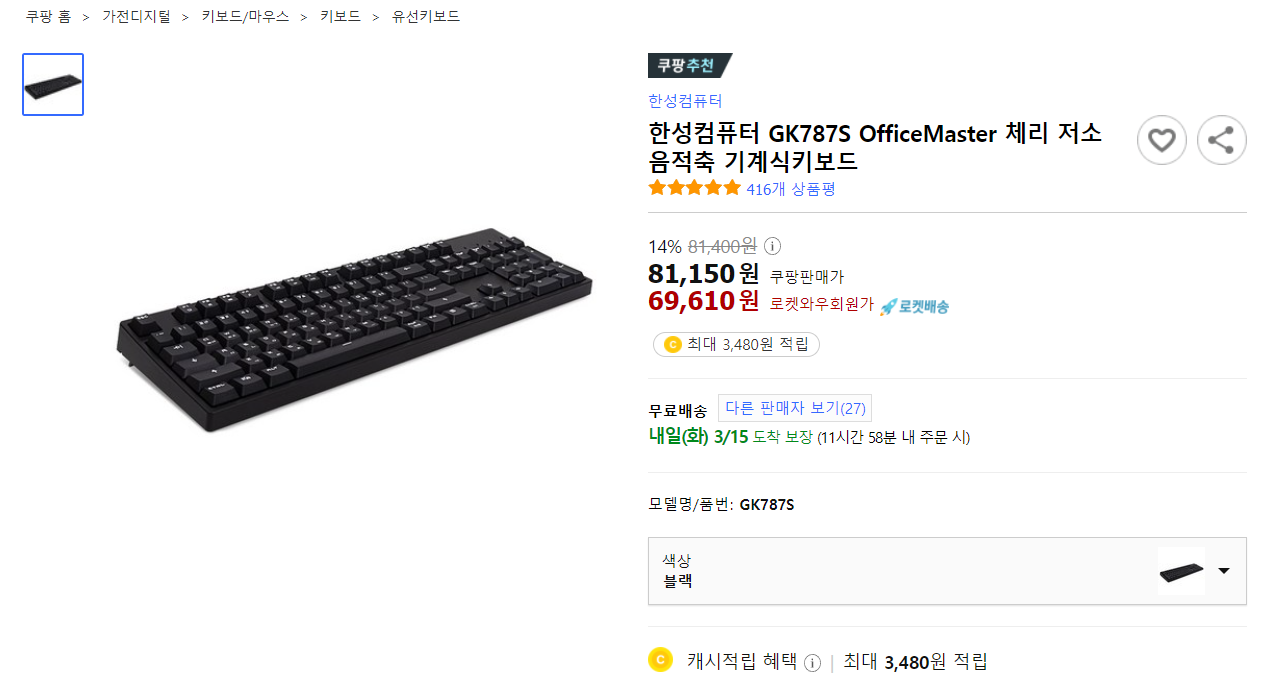Click the keyboard thumbnail in the gallery

[x=52, y=84]
